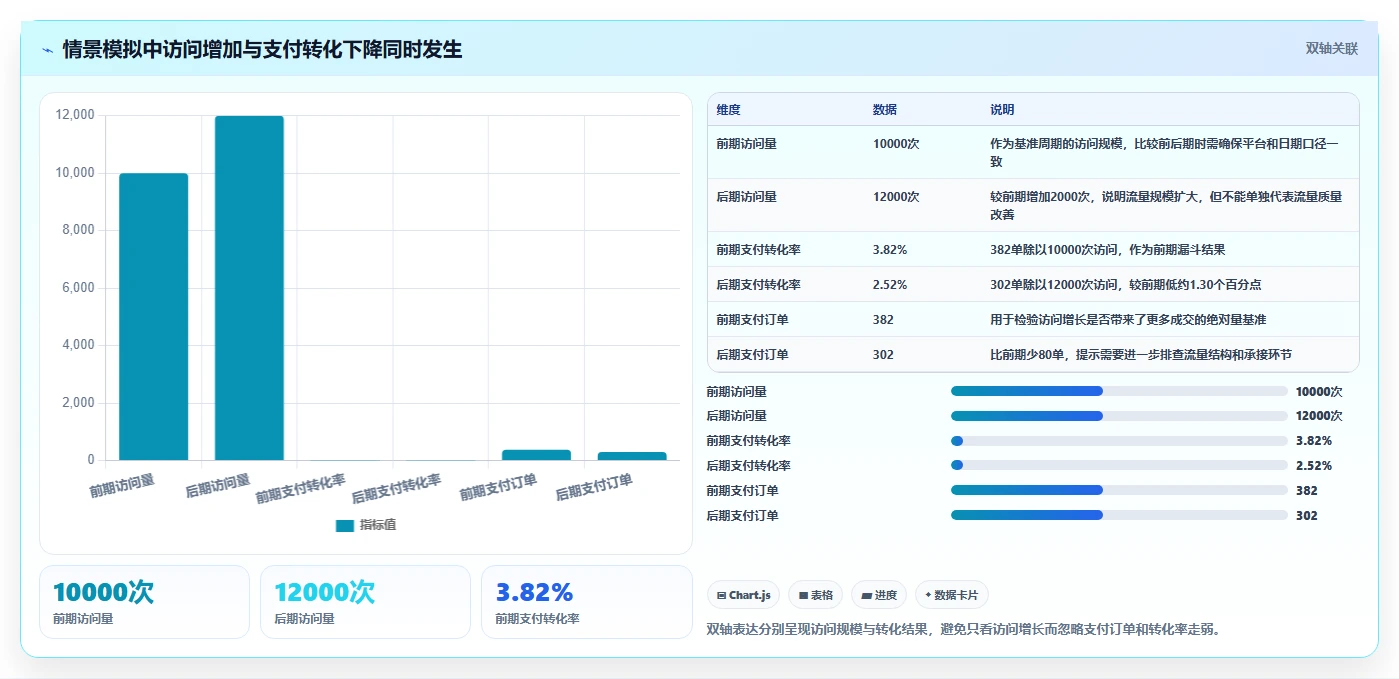Click the 后期支付订单 bar in chart
1399x679 pixels.
(632, 456)
